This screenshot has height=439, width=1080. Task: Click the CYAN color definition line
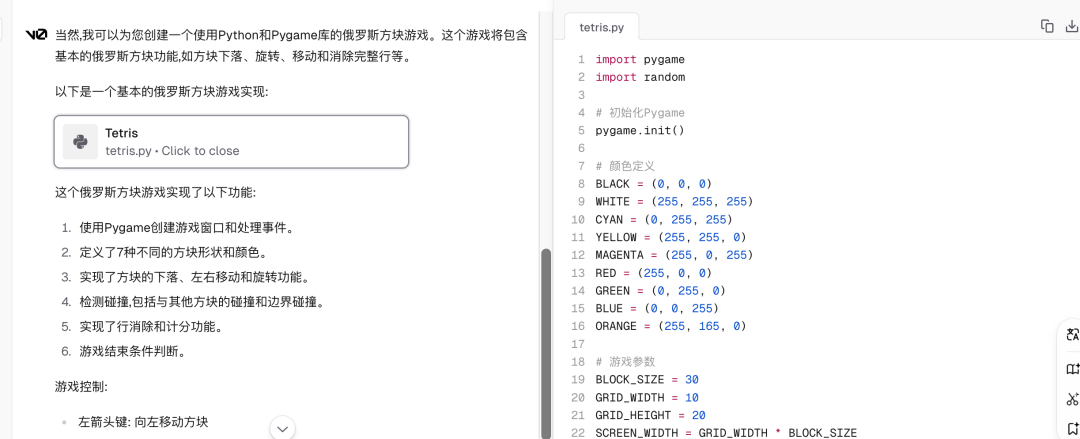click(664, 220)
